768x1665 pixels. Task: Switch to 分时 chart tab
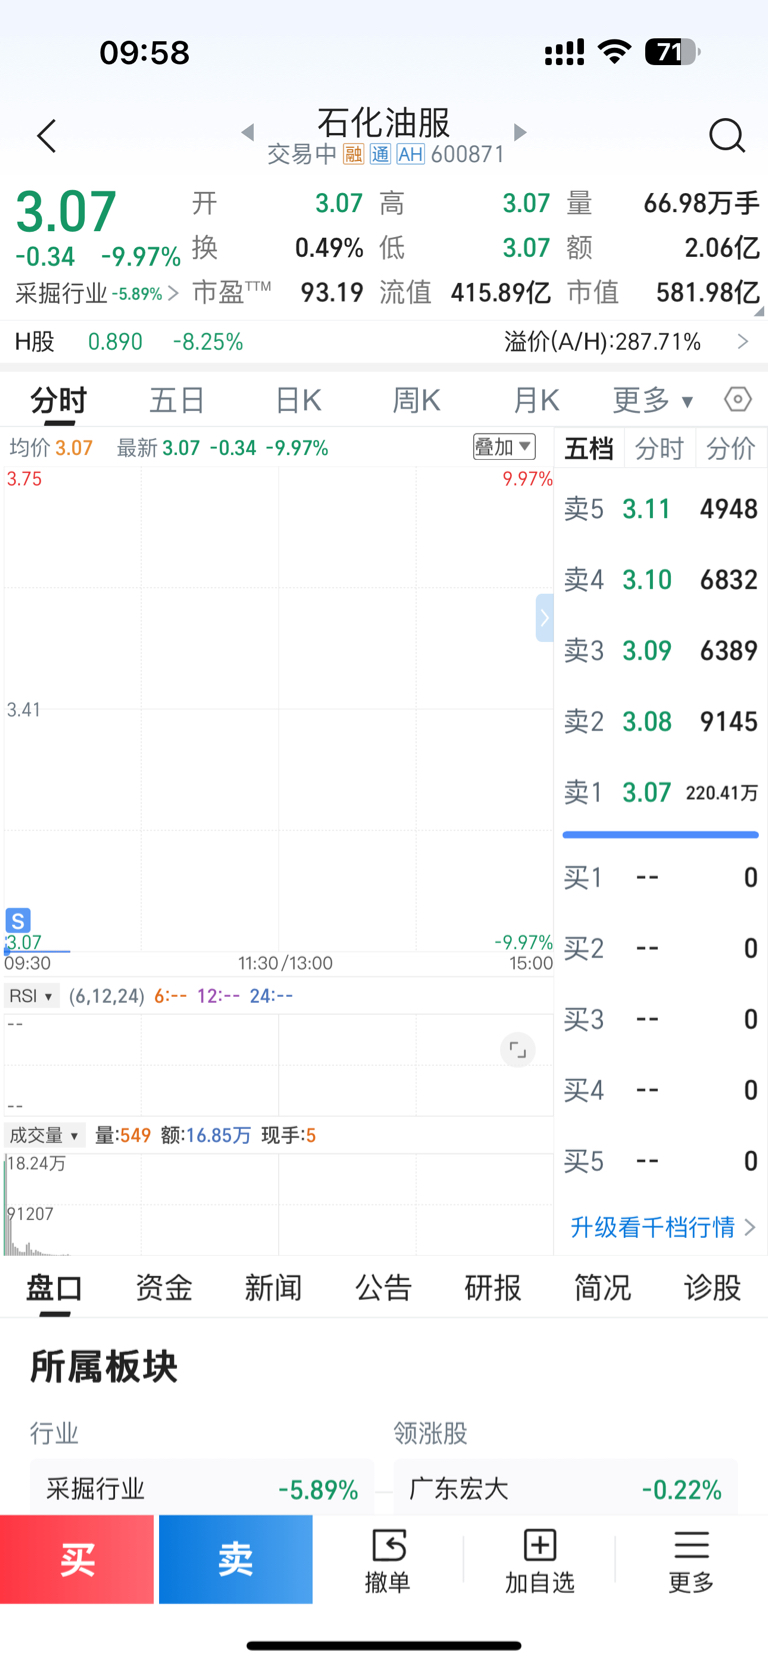(x=59, y=400)
